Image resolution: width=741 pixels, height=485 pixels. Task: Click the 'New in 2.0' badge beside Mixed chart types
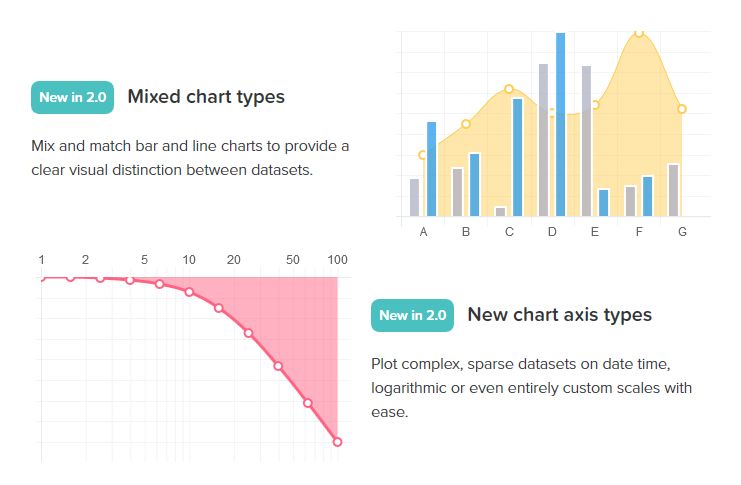click(x=72, y=97)
